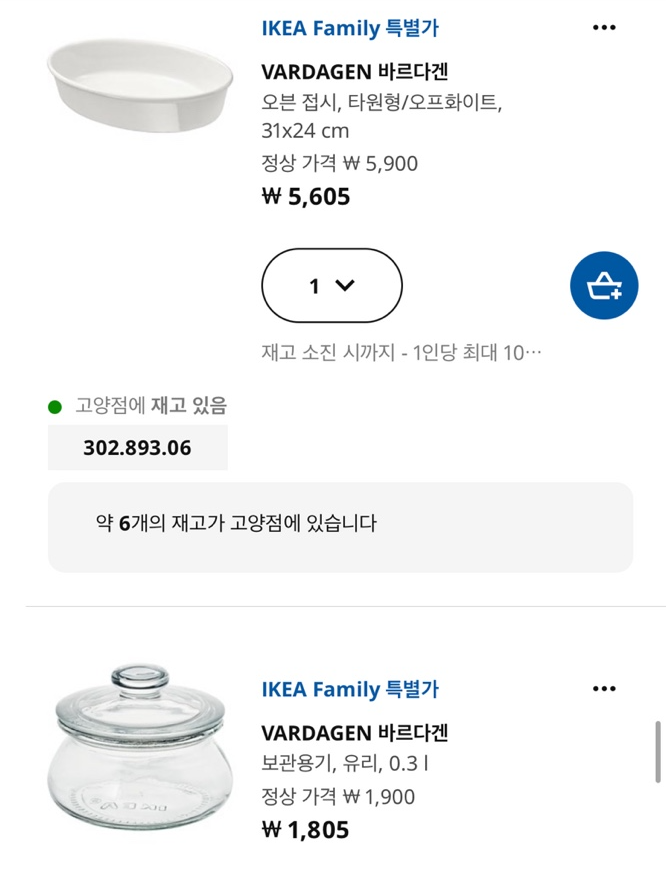Screen dimensions: 666x872
Task: Open the three-dot menu for the glass jar
Action: pos(604,688)
